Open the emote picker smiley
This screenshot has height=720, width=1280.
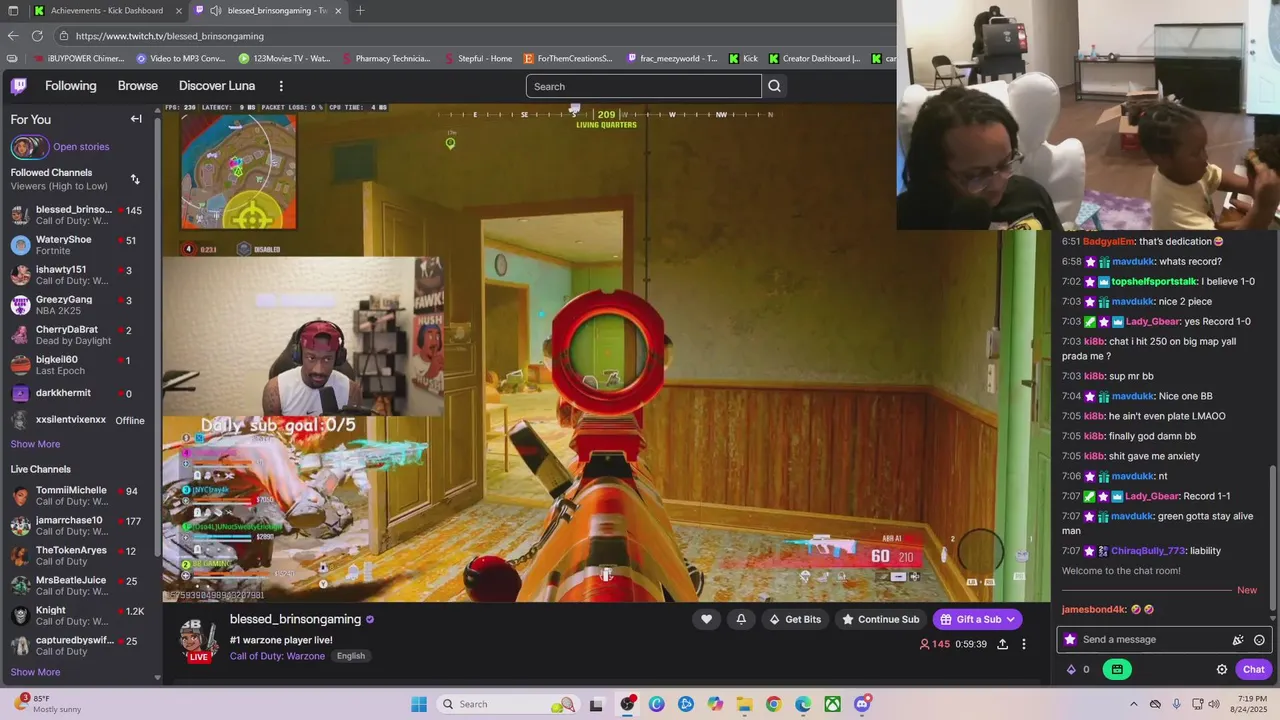click(1259, 640)
